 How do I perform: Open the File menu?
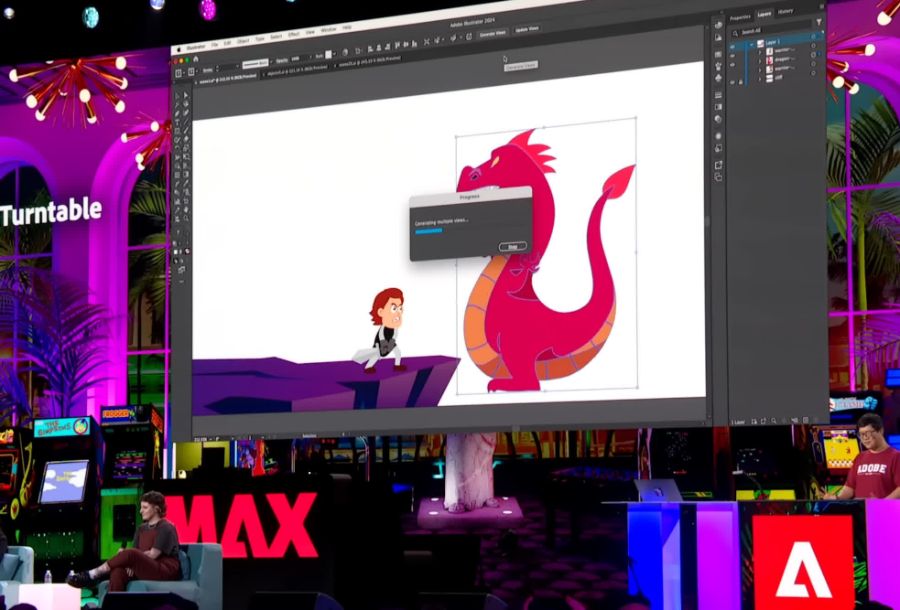pyautogui.click(x=215, y=45)
